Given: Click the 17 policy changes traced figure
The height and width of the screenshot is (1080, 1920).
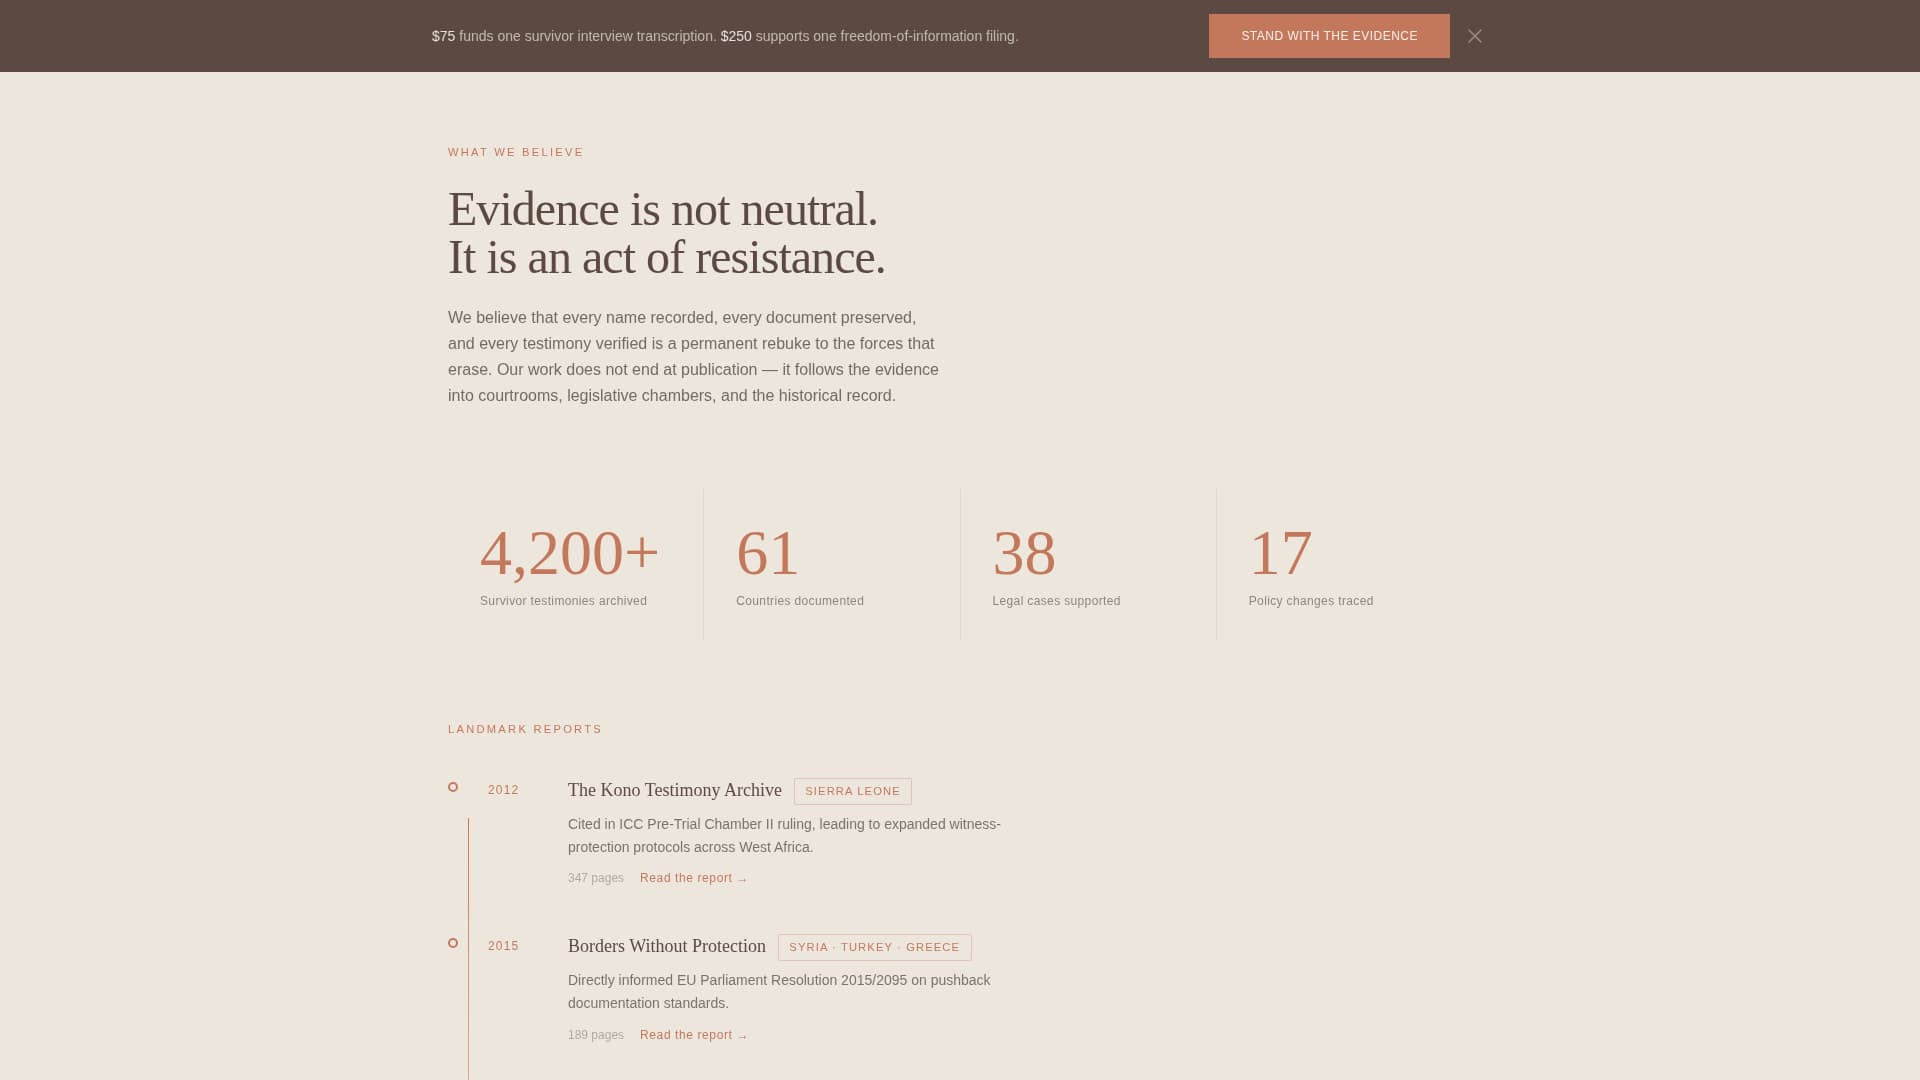Looking at the screenshot, I should point(1280,553).
